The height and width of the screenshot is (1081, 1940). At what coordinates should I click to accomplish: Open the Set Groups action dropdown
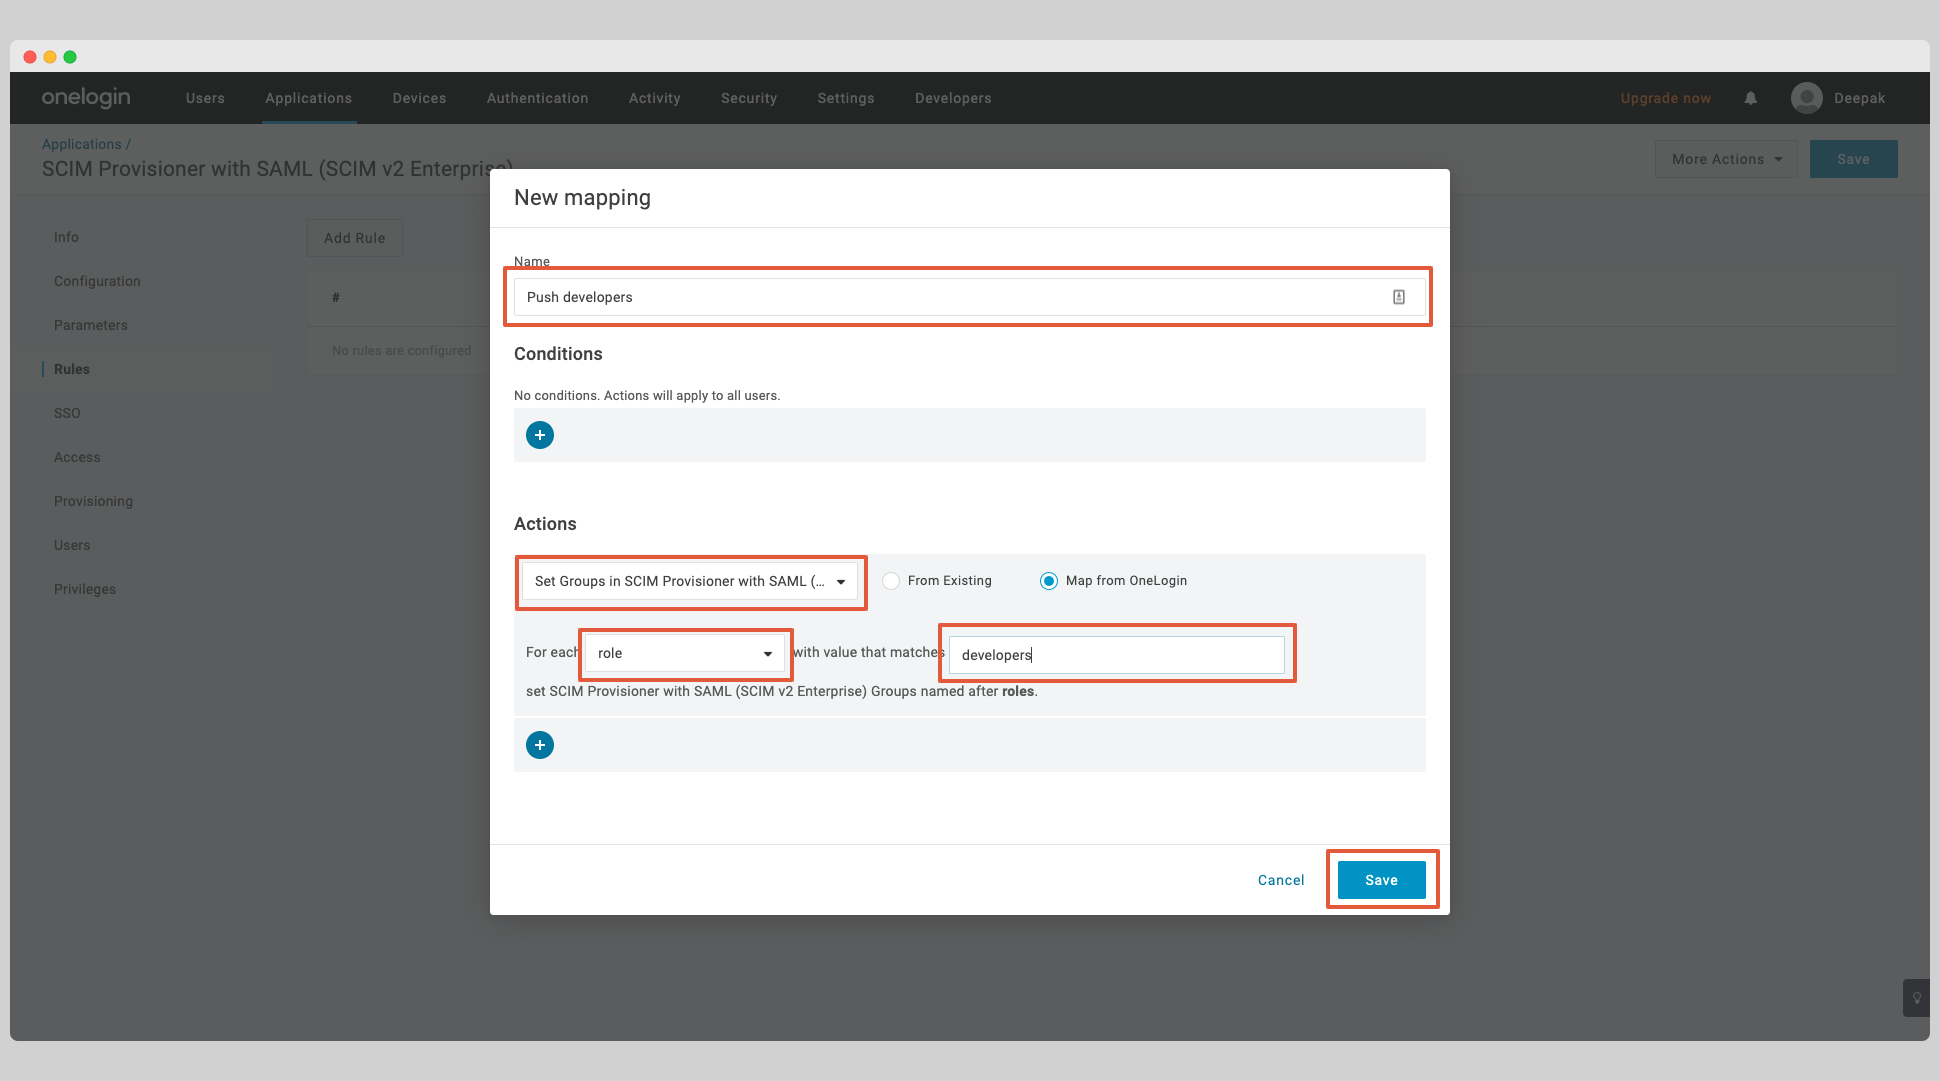click(x=689, y=581)
